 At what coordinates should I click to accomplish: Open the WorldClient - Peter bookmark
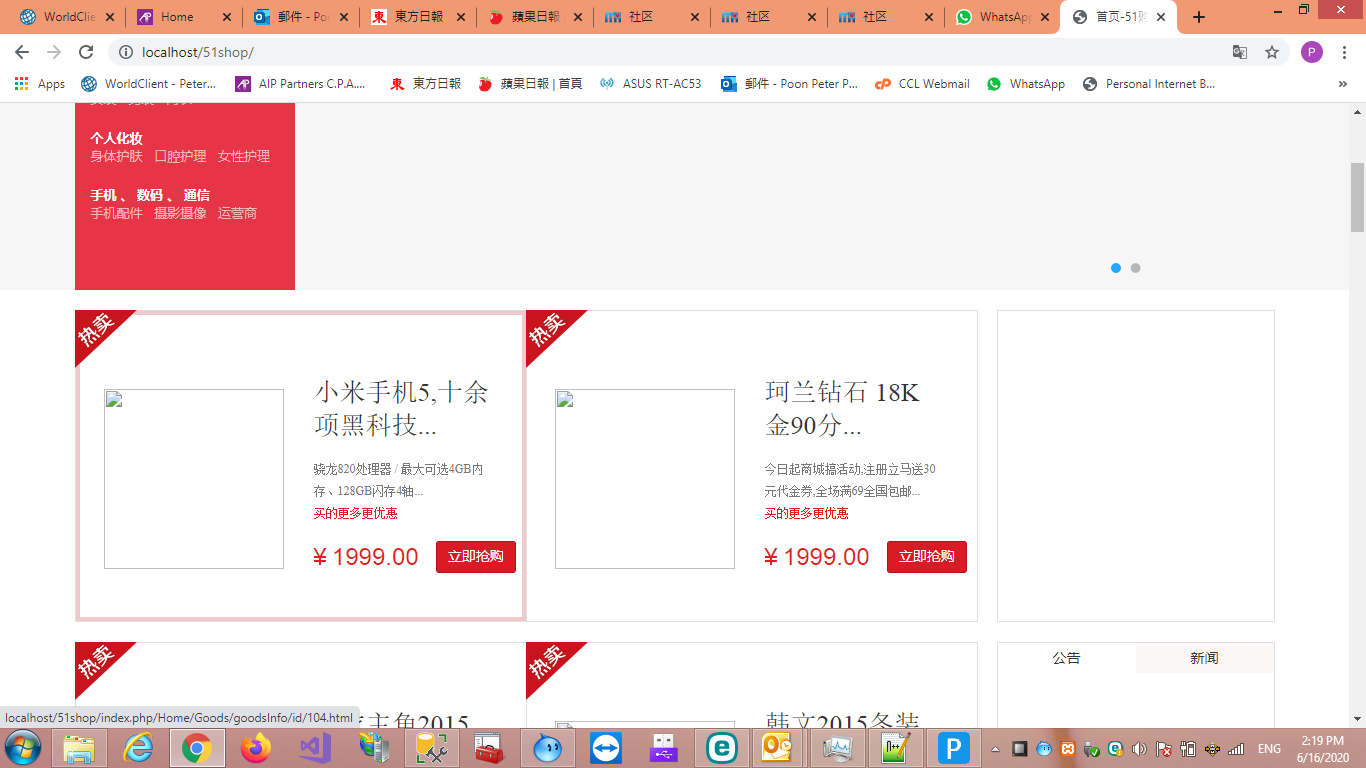(148, 84)
